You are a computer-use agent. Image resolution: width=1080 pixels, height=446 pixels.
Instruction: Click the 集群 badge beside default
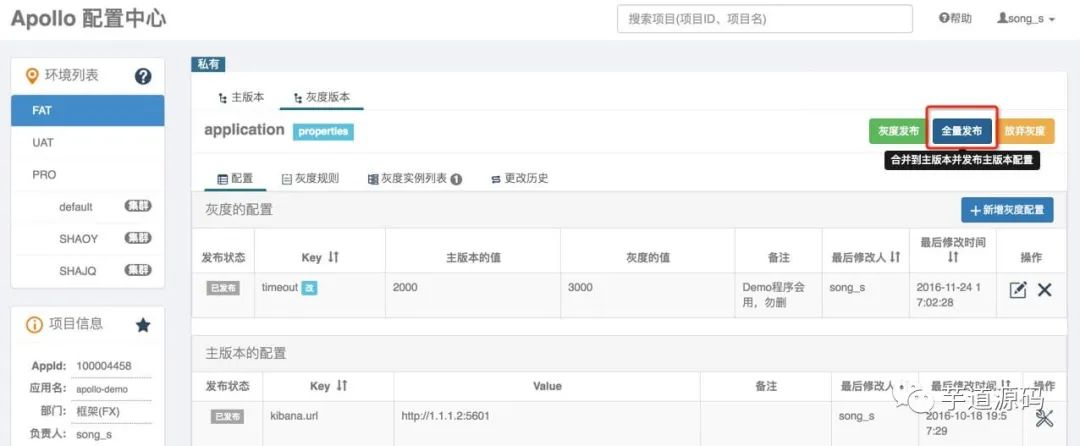pyautogui.click(x=138, y=206)
